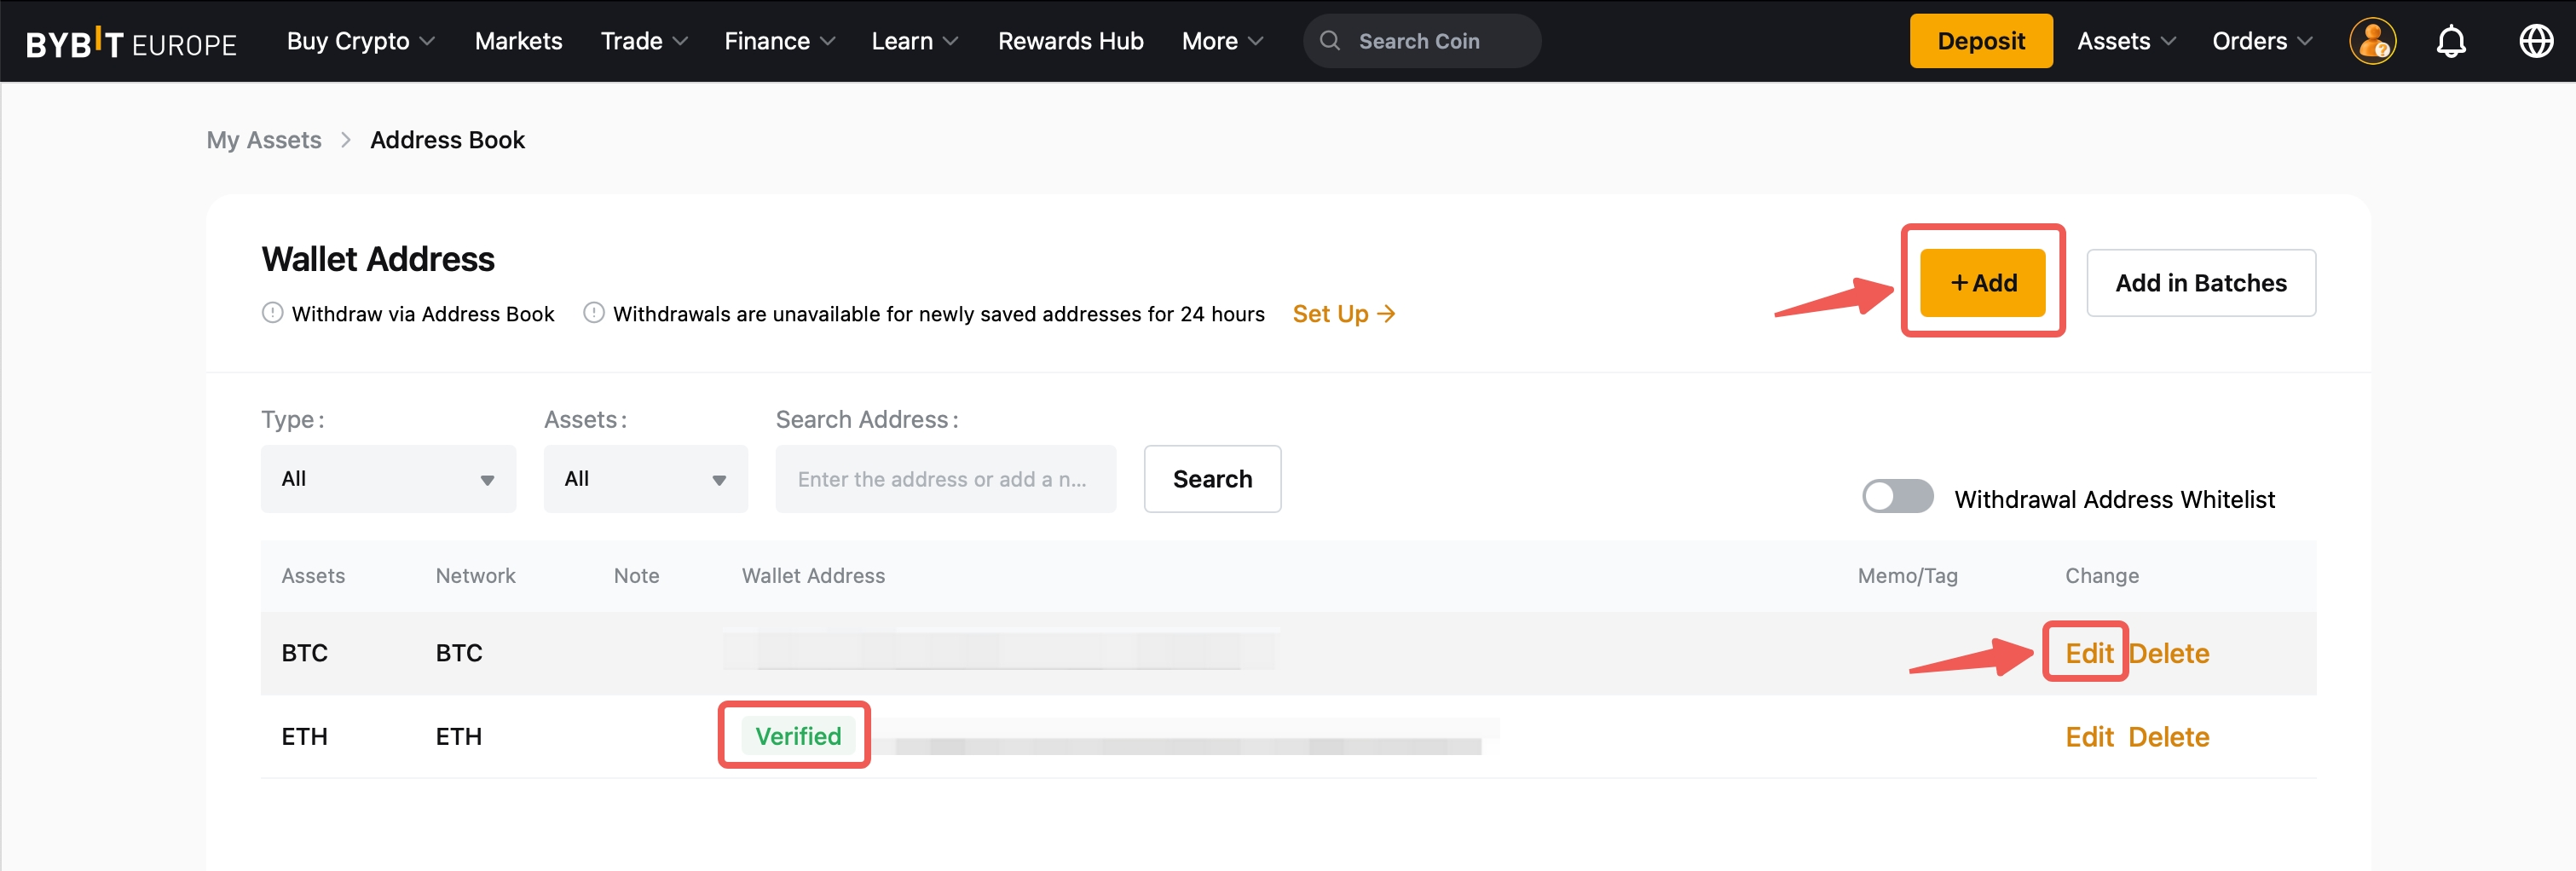Screen dimensions: 2576x871
Task: Delete the ETH wallet address
Action: (2168, 737)
